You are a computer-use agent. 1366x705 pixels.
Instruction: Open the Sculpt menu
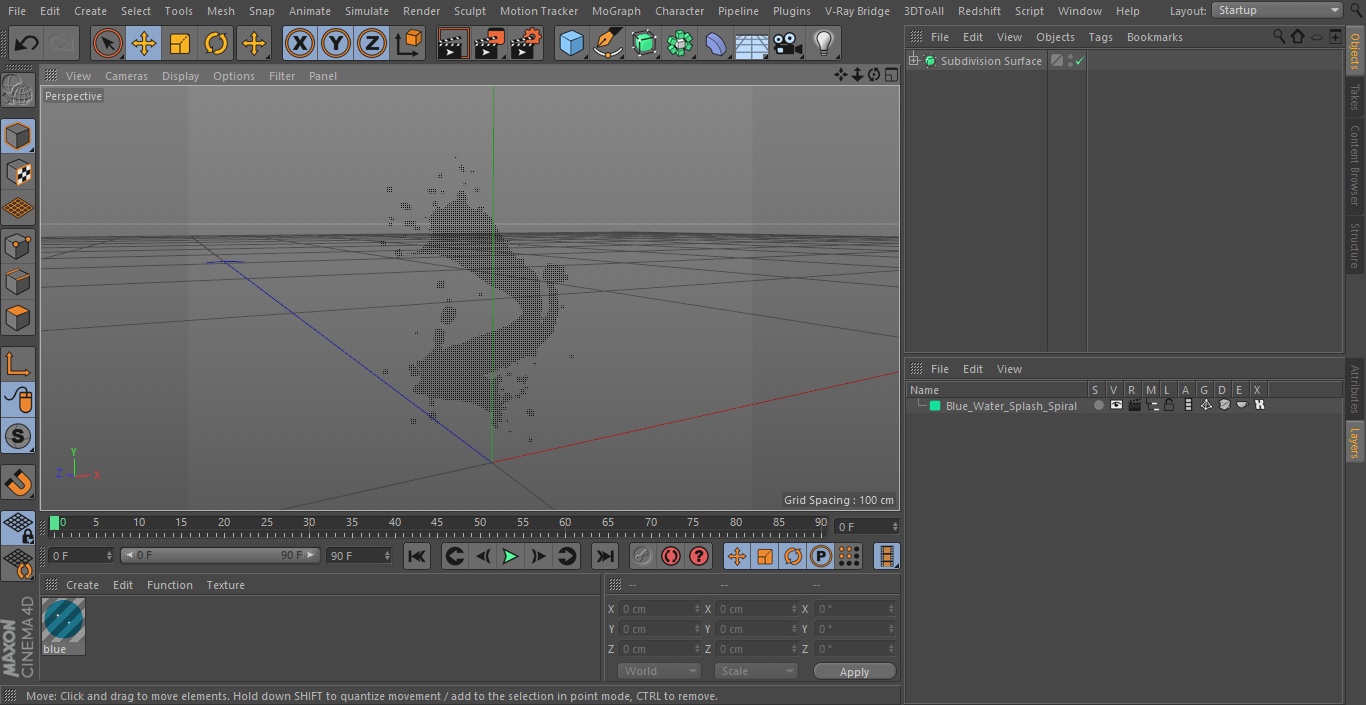click(469, 11)
